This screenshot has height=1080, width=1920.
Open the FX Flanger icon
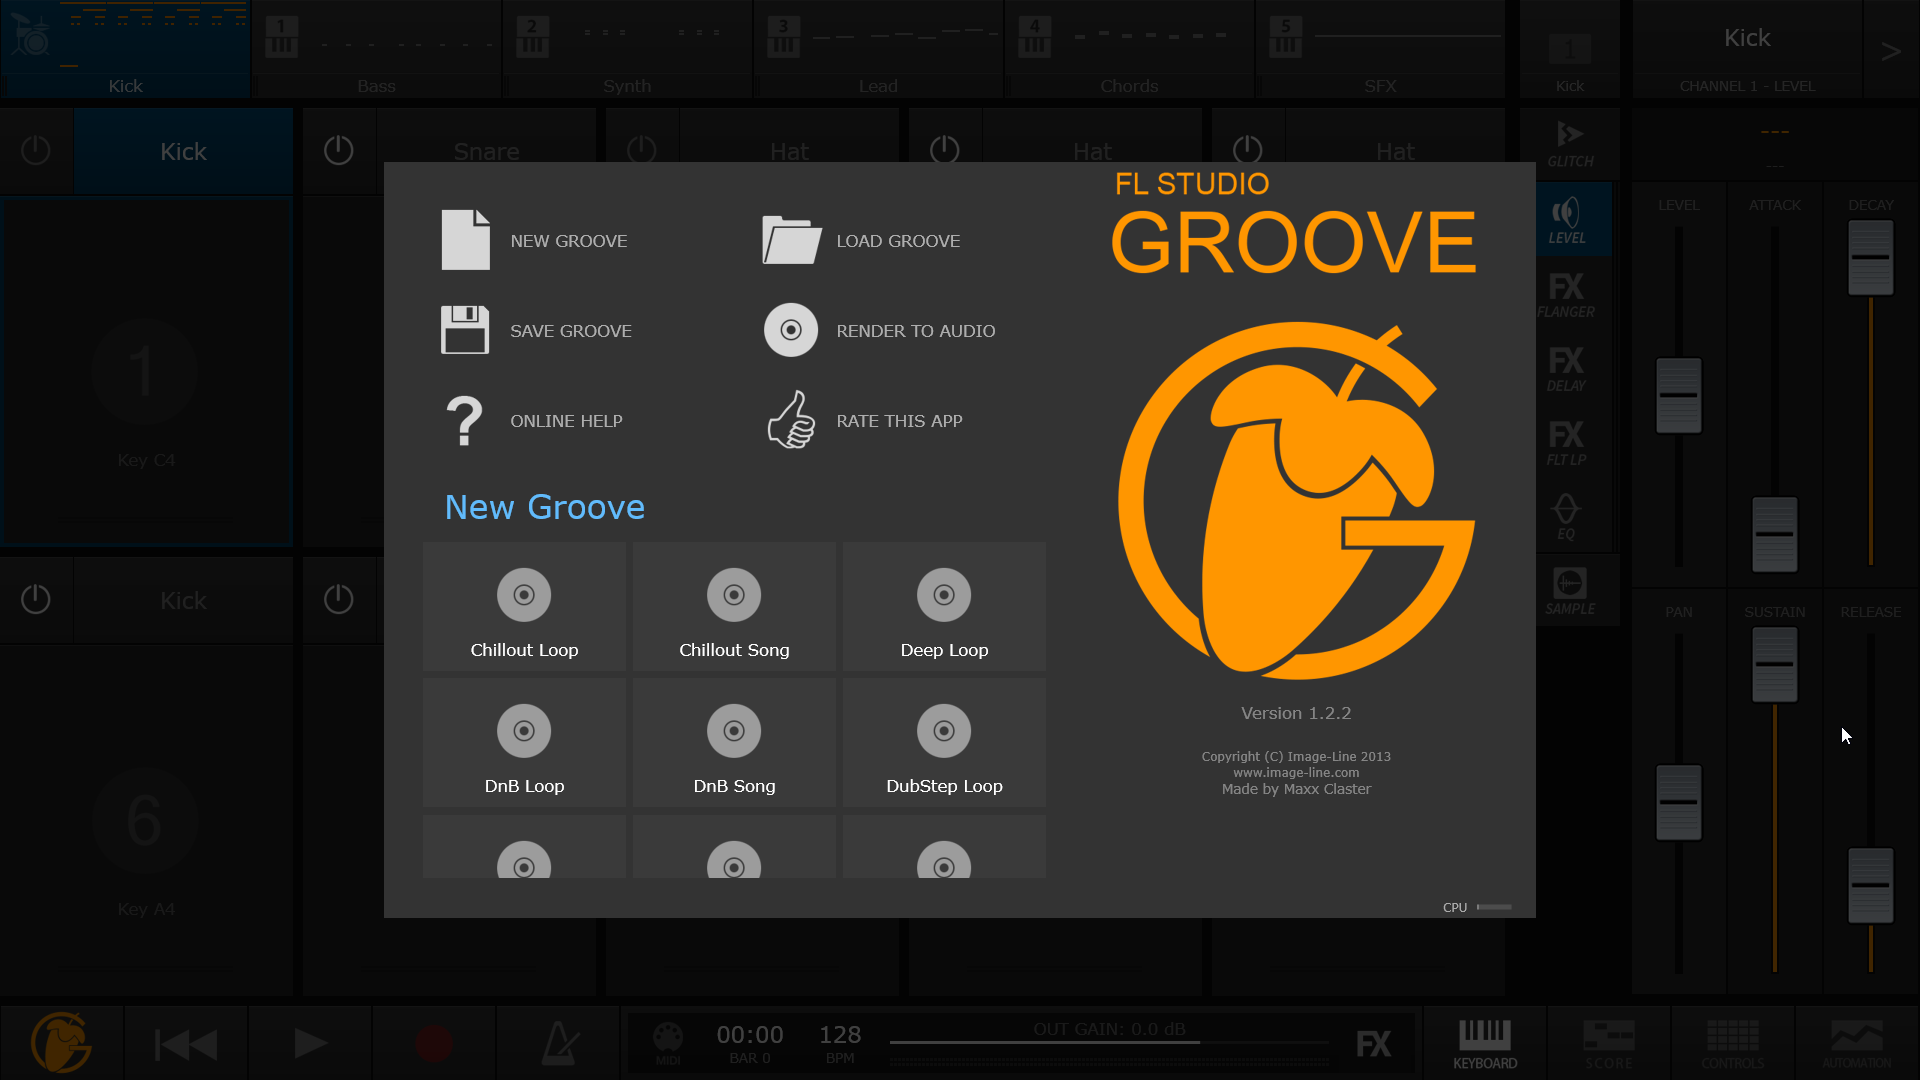click(1566, 294)
